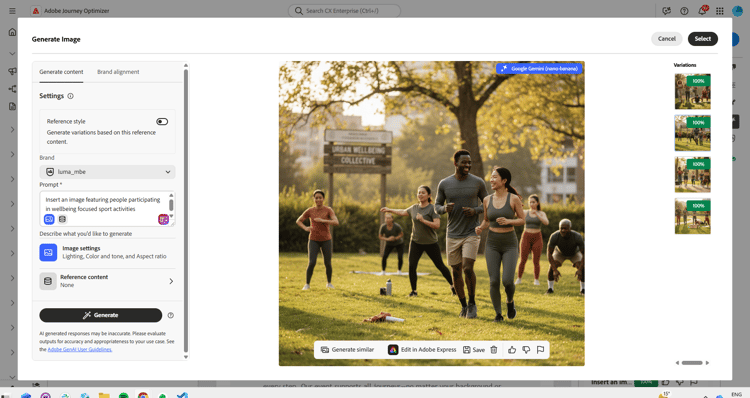This screenshot has width=750, height=398.
Task: Delete the generated image with the trash icon
Action: click(494, 350)
